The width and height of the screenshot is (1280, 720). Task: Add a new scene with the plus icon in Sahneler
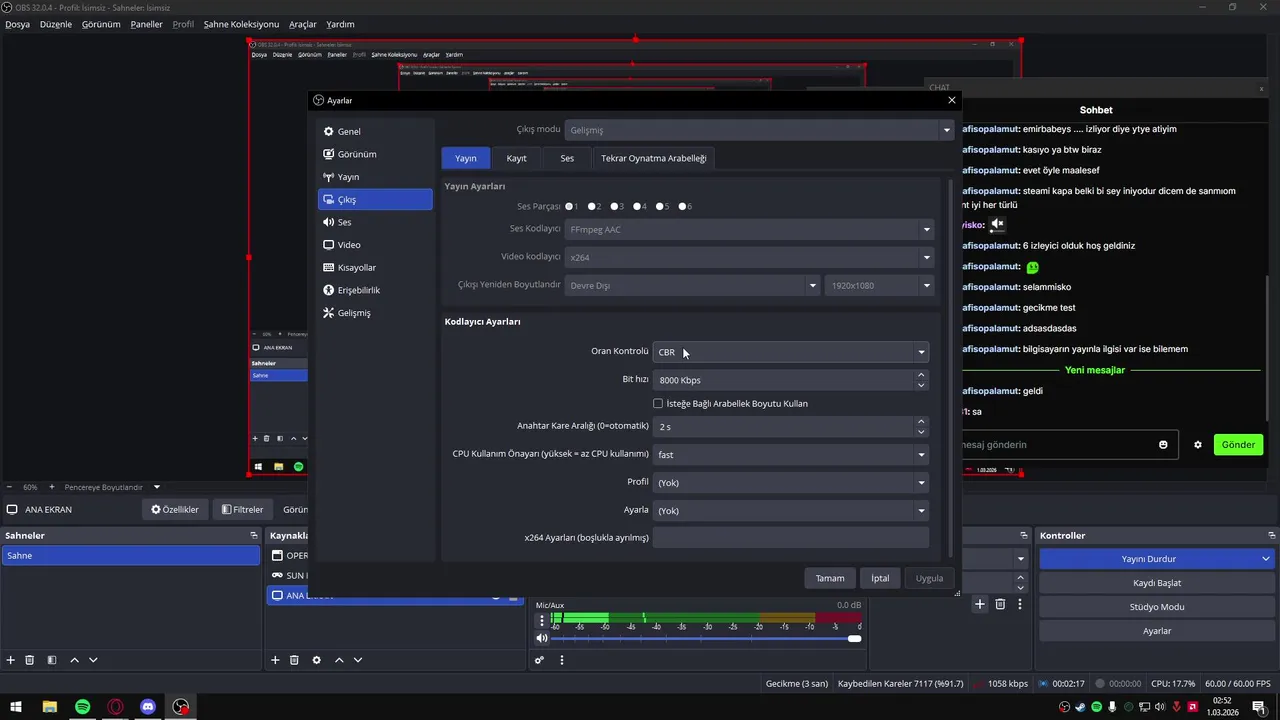pos(11,660)
